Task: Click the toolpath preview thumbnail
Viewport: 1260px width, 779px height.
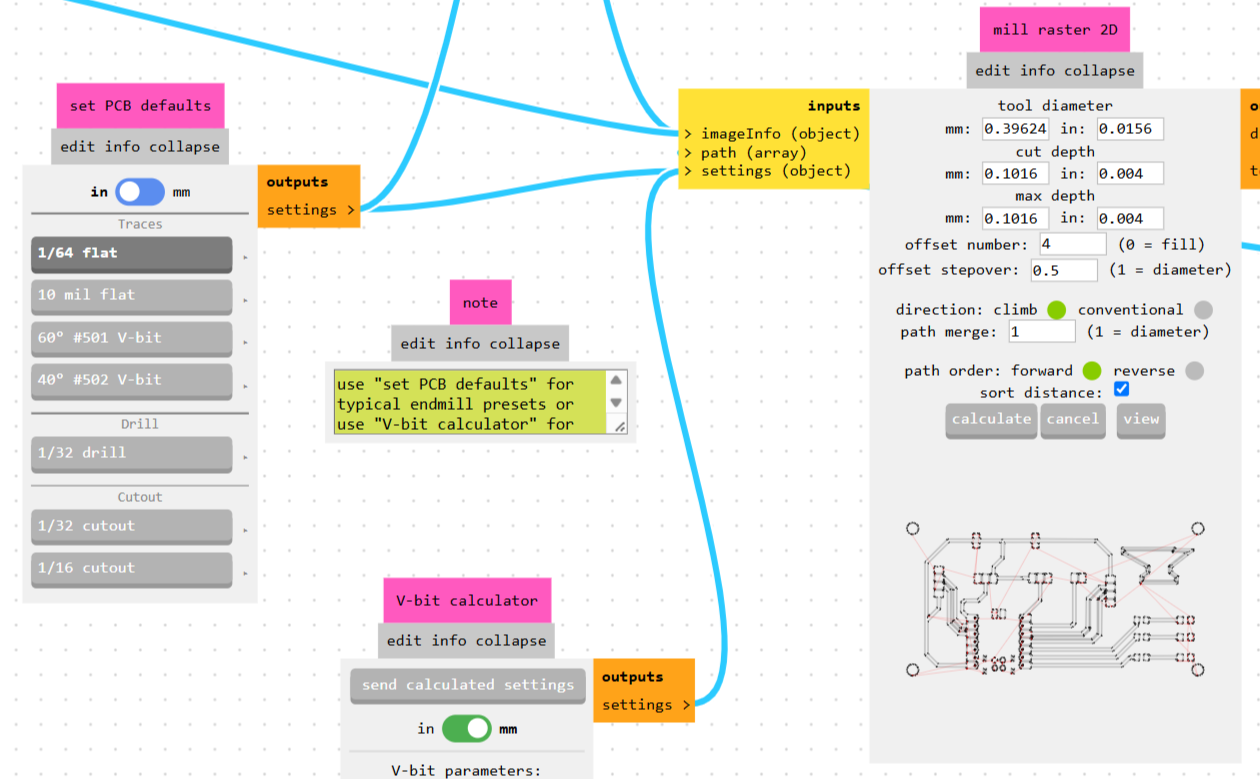Action: 1055,602
